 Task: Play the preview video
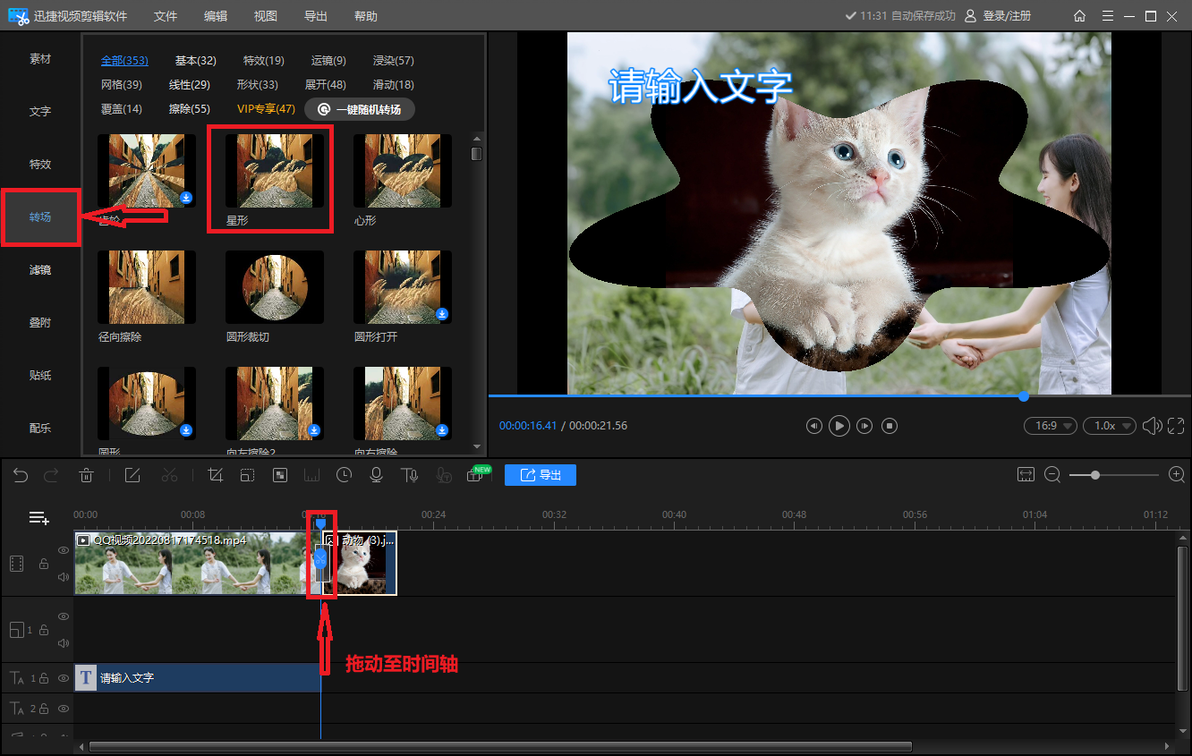(x=839, y=426)
